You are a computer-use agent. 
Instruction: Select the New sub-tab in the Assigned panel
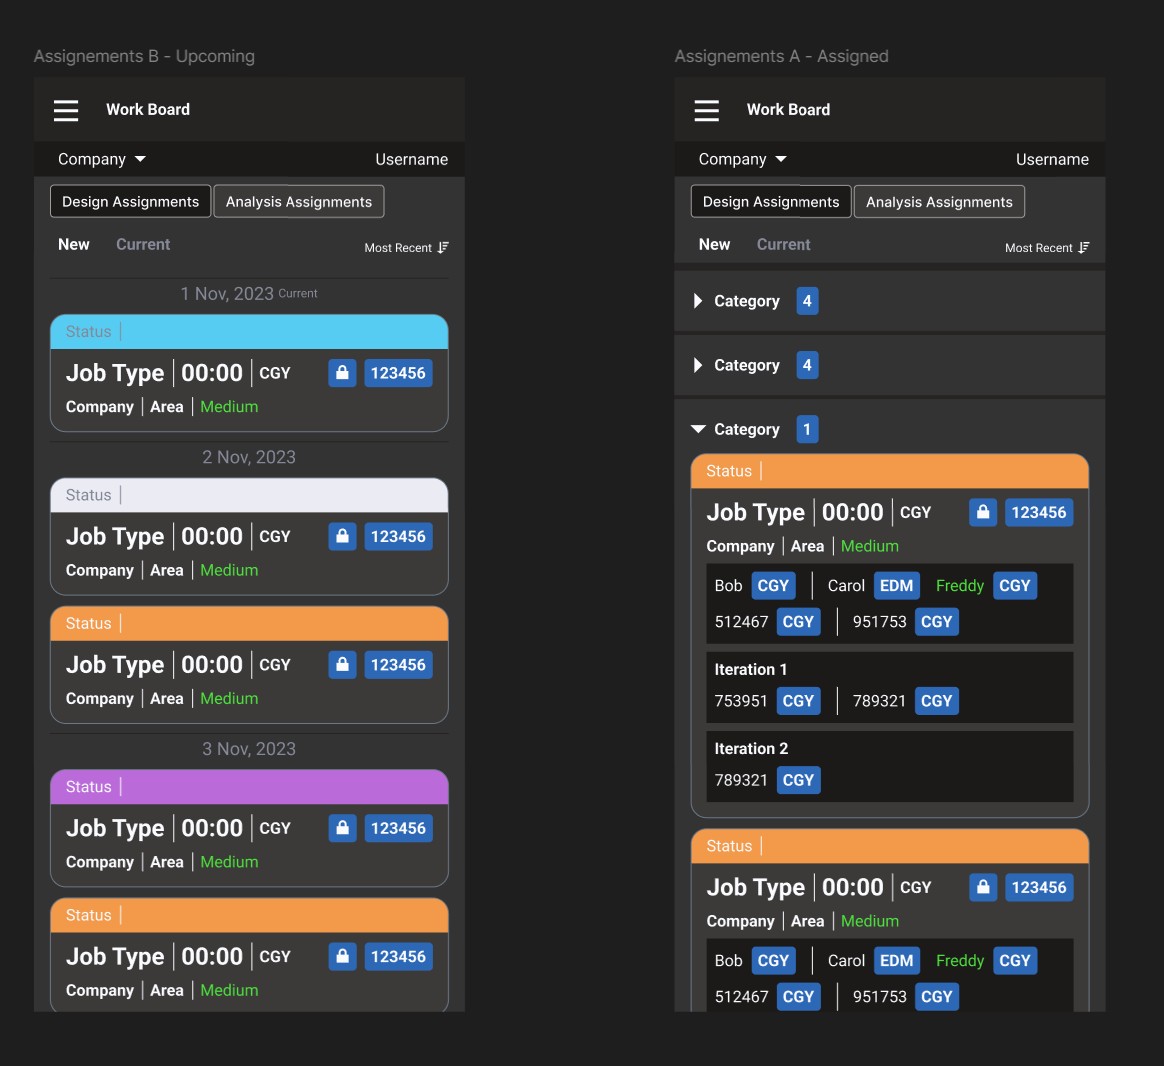715,244
